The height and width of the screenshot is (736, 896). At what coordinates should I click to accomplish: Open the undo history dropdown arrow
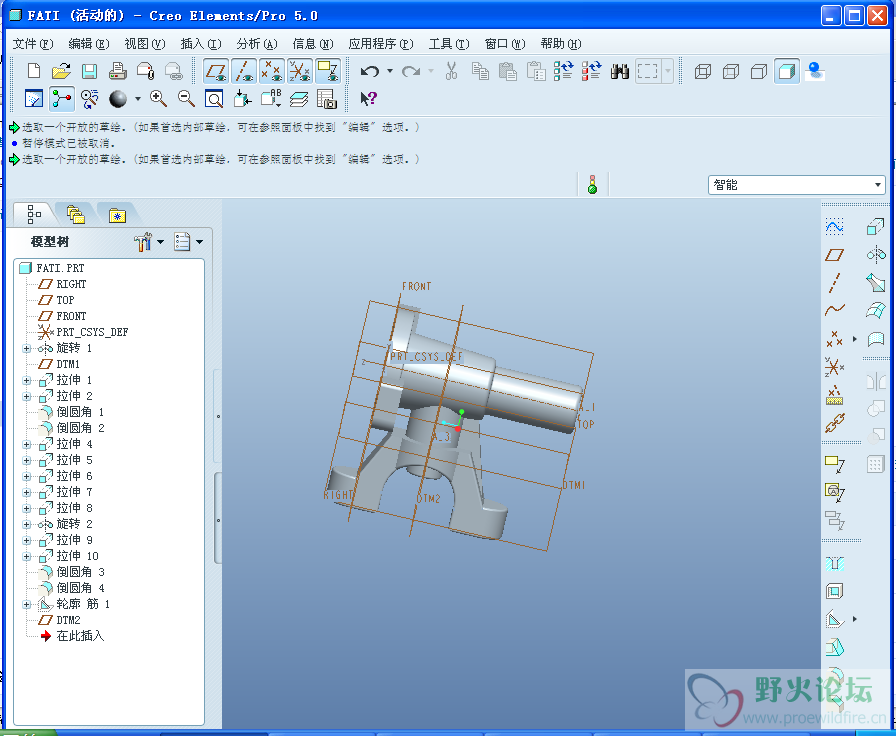(x=390, y=71)
